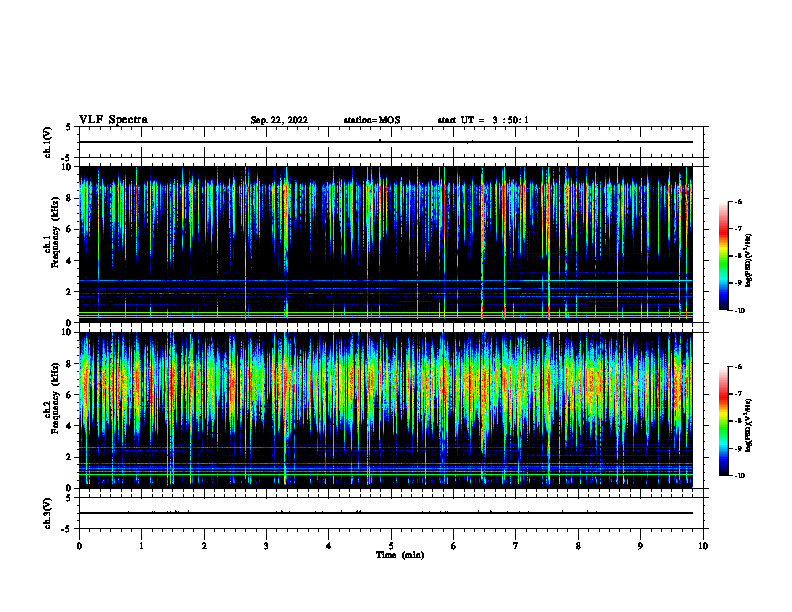Image resolution: width=792 pixels, height=612 pixels.
Task: Click the 3 tick label on Time axis
Action: (x=266, y=546)
